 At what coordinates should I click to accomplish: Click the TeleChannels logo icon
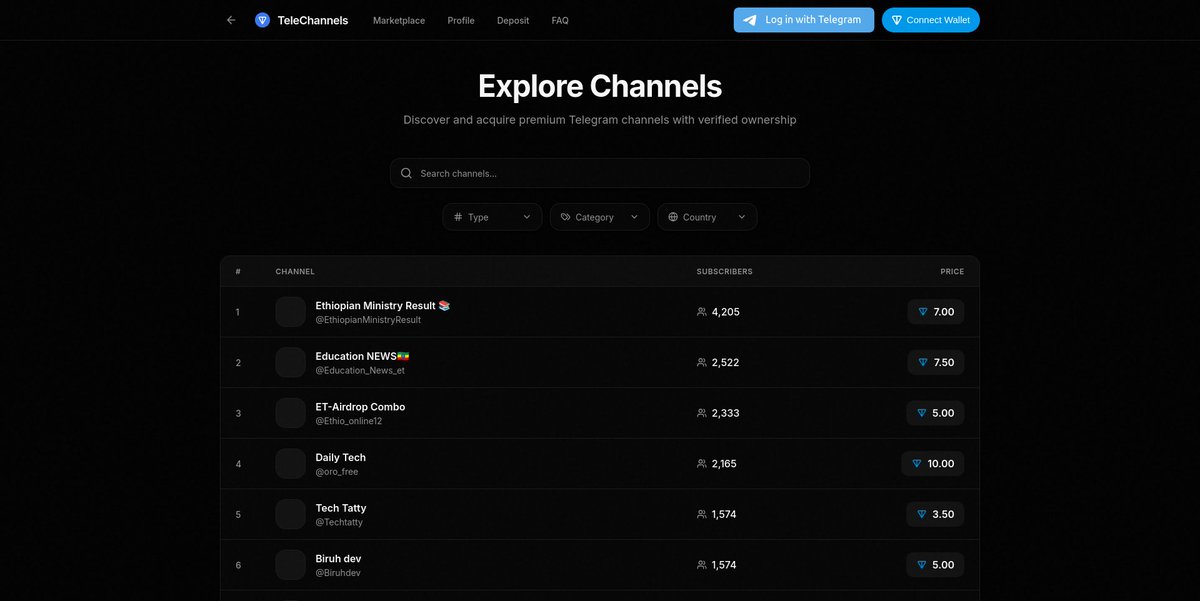(x=263, y=20)
